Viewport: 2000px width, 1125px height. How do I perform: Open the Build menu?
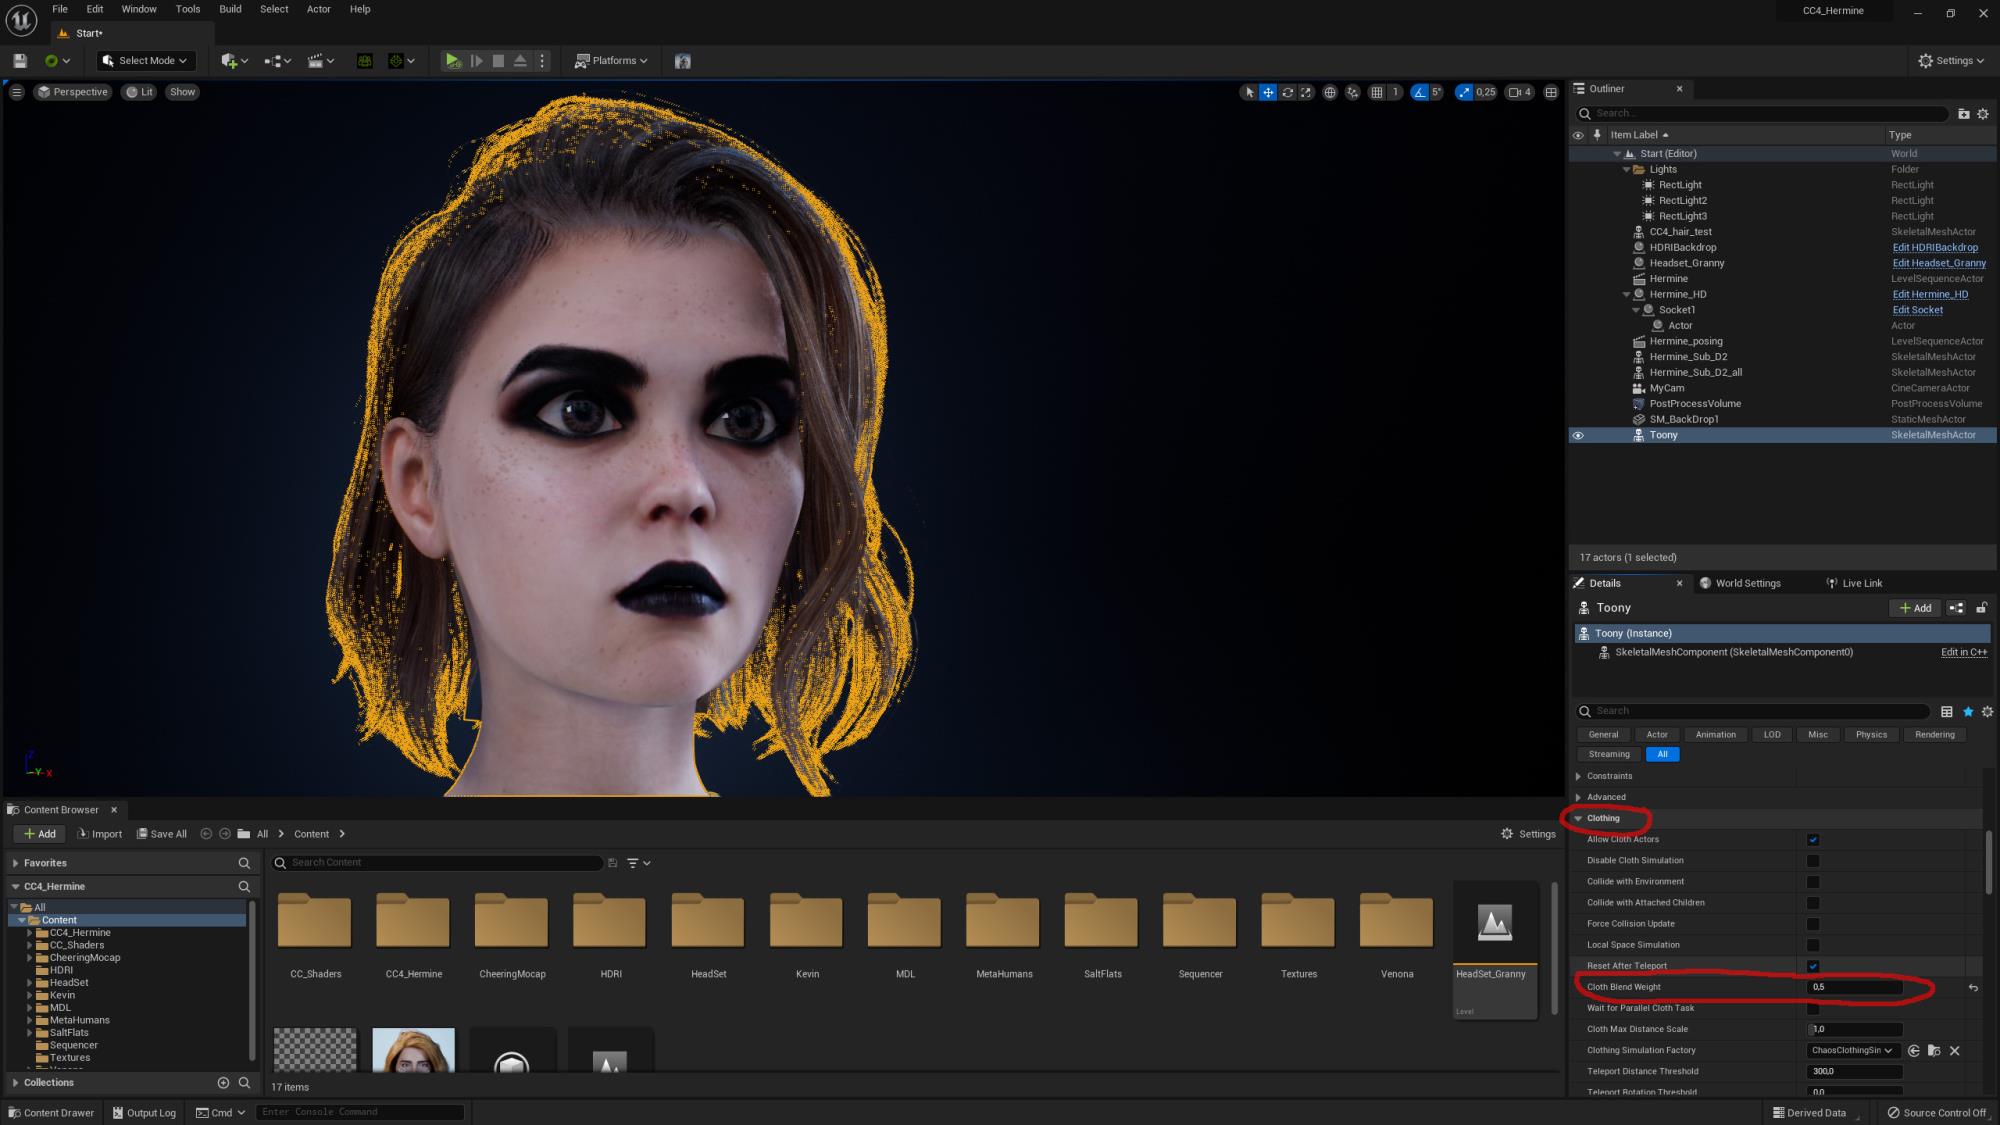(x=230, y=9)
